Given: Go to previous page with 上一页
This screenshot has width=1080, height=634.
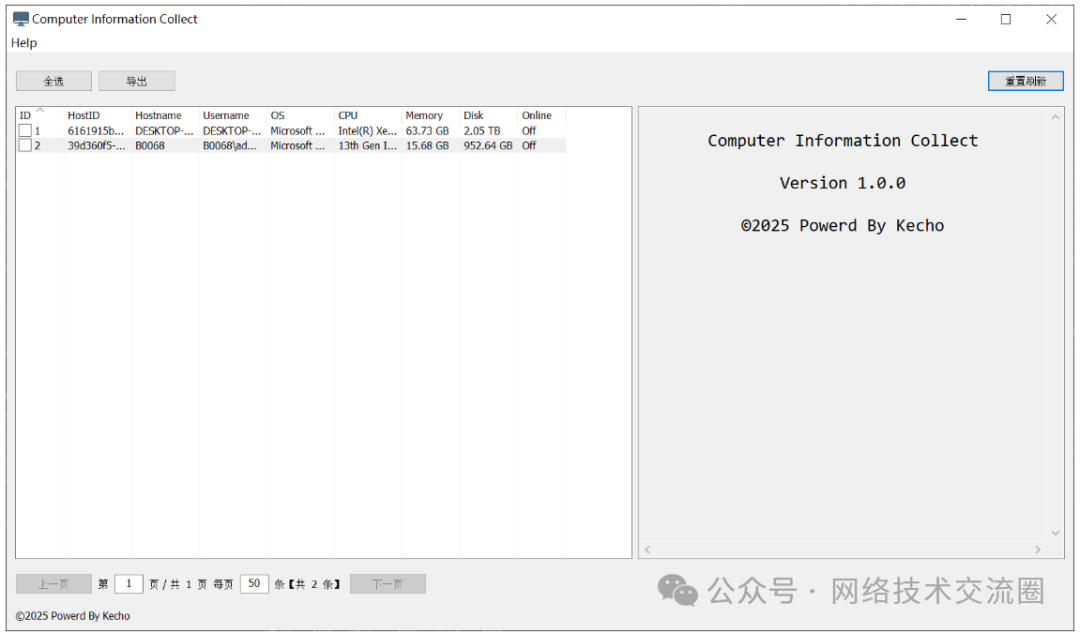Looking at the screenshot, I should coord(53,584).
